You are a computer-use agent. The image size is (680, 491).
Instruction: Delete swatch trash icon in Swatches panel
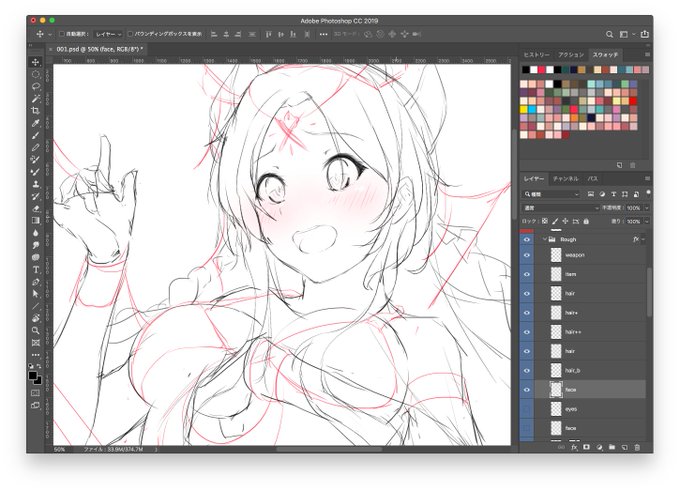click(x=633, y=165)
